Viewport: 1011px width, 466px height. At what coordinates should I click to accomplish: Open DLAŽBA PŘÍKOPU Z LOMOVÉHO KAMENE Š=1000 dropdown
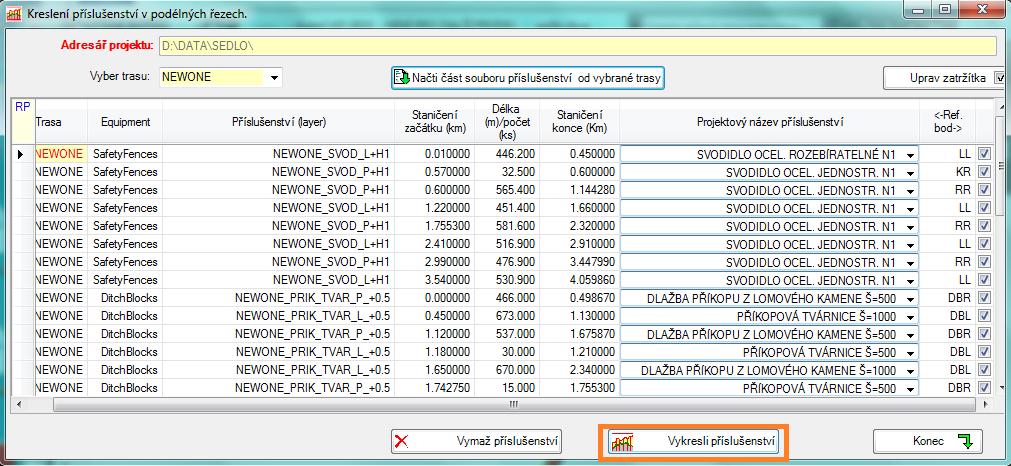(x=910, y=371)
